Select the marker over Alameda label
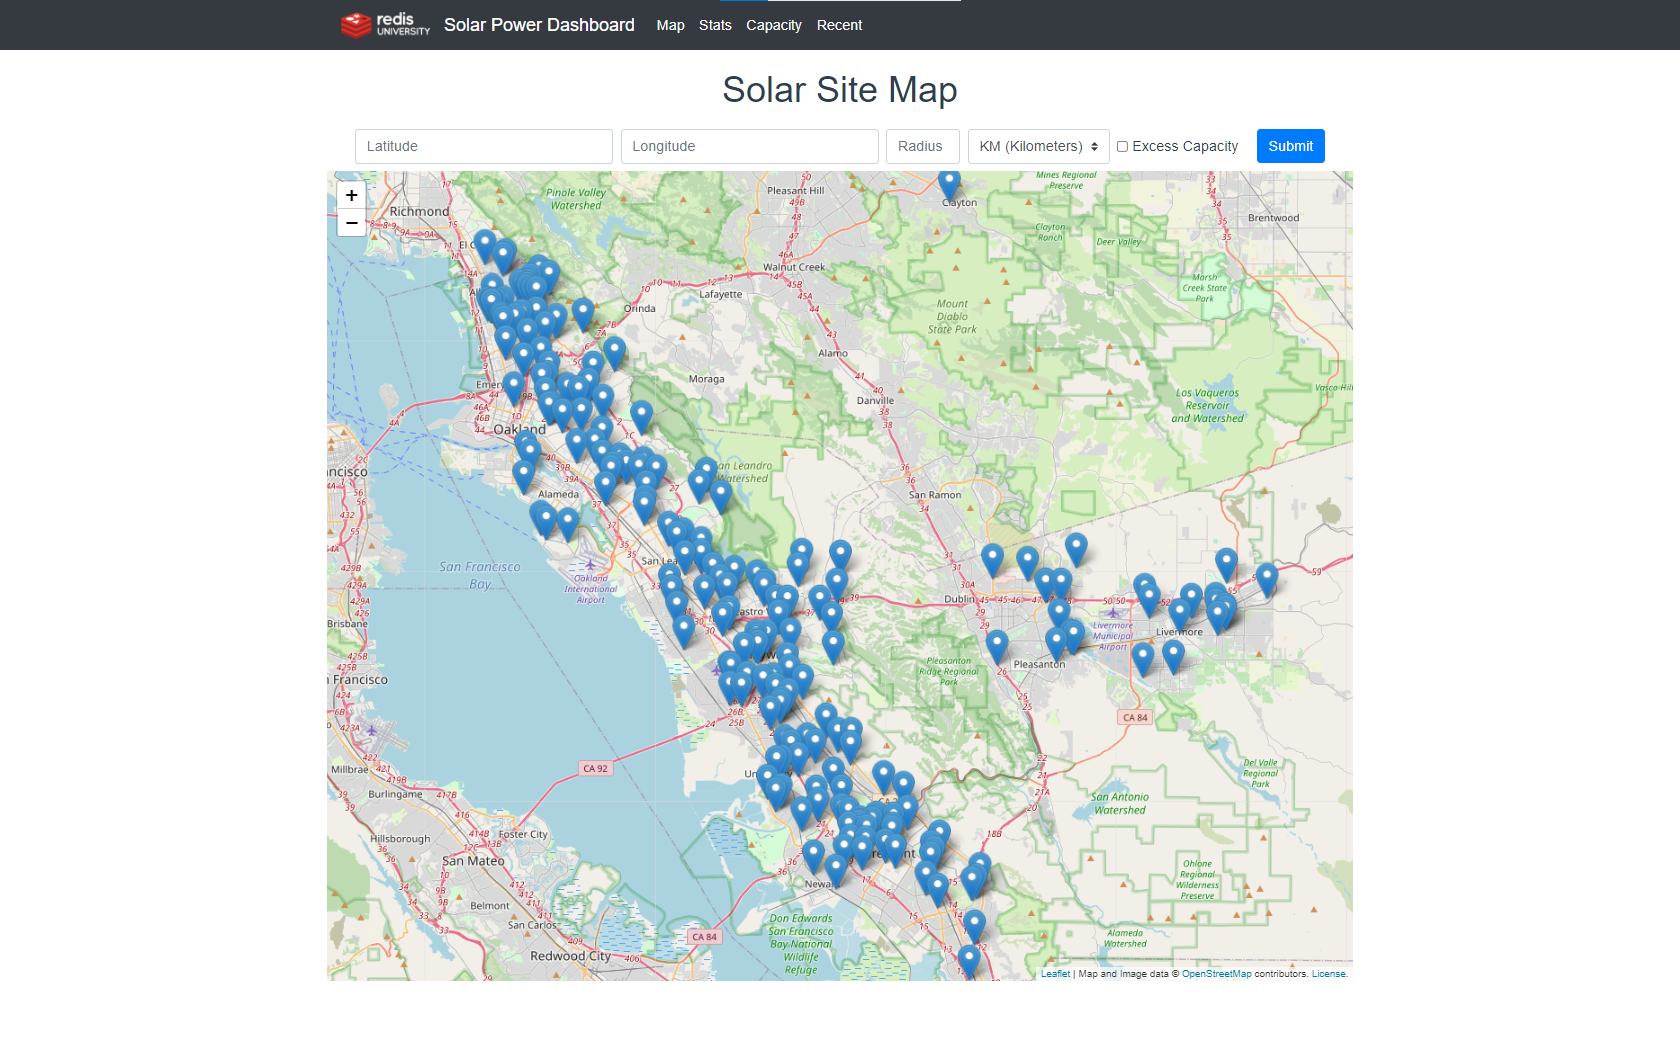 click(x=568, y=522)
